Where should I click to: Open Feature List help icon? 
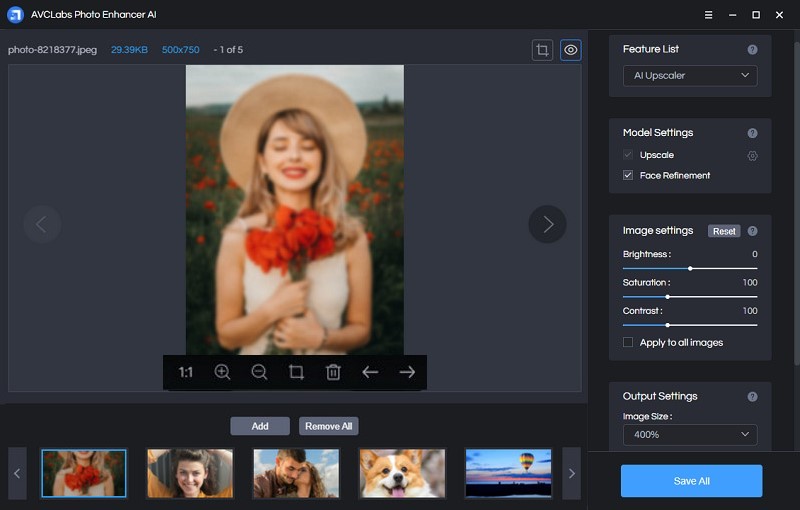tap(753, 49)
